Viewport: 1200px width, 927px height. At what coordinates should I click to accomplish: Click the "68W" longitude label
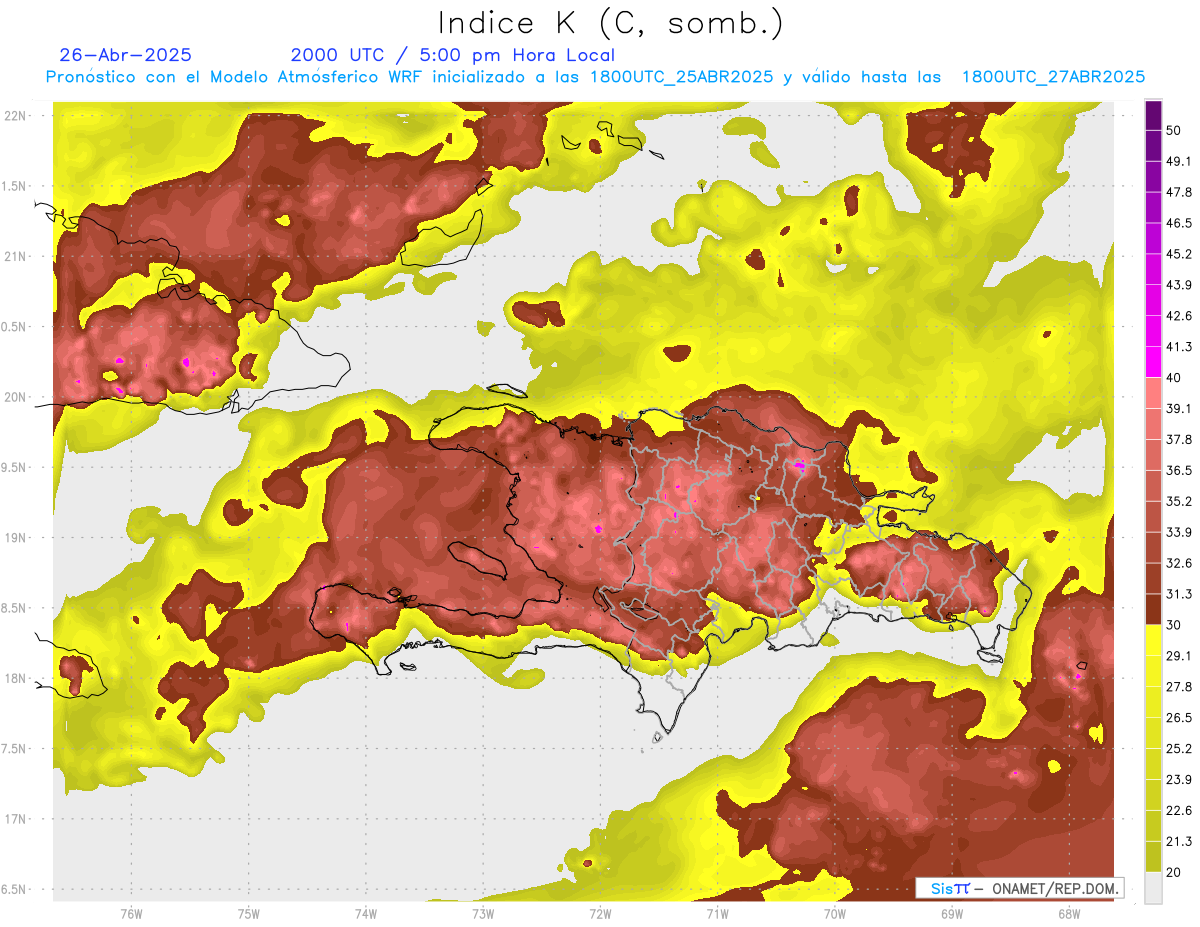pos(1068,914)
